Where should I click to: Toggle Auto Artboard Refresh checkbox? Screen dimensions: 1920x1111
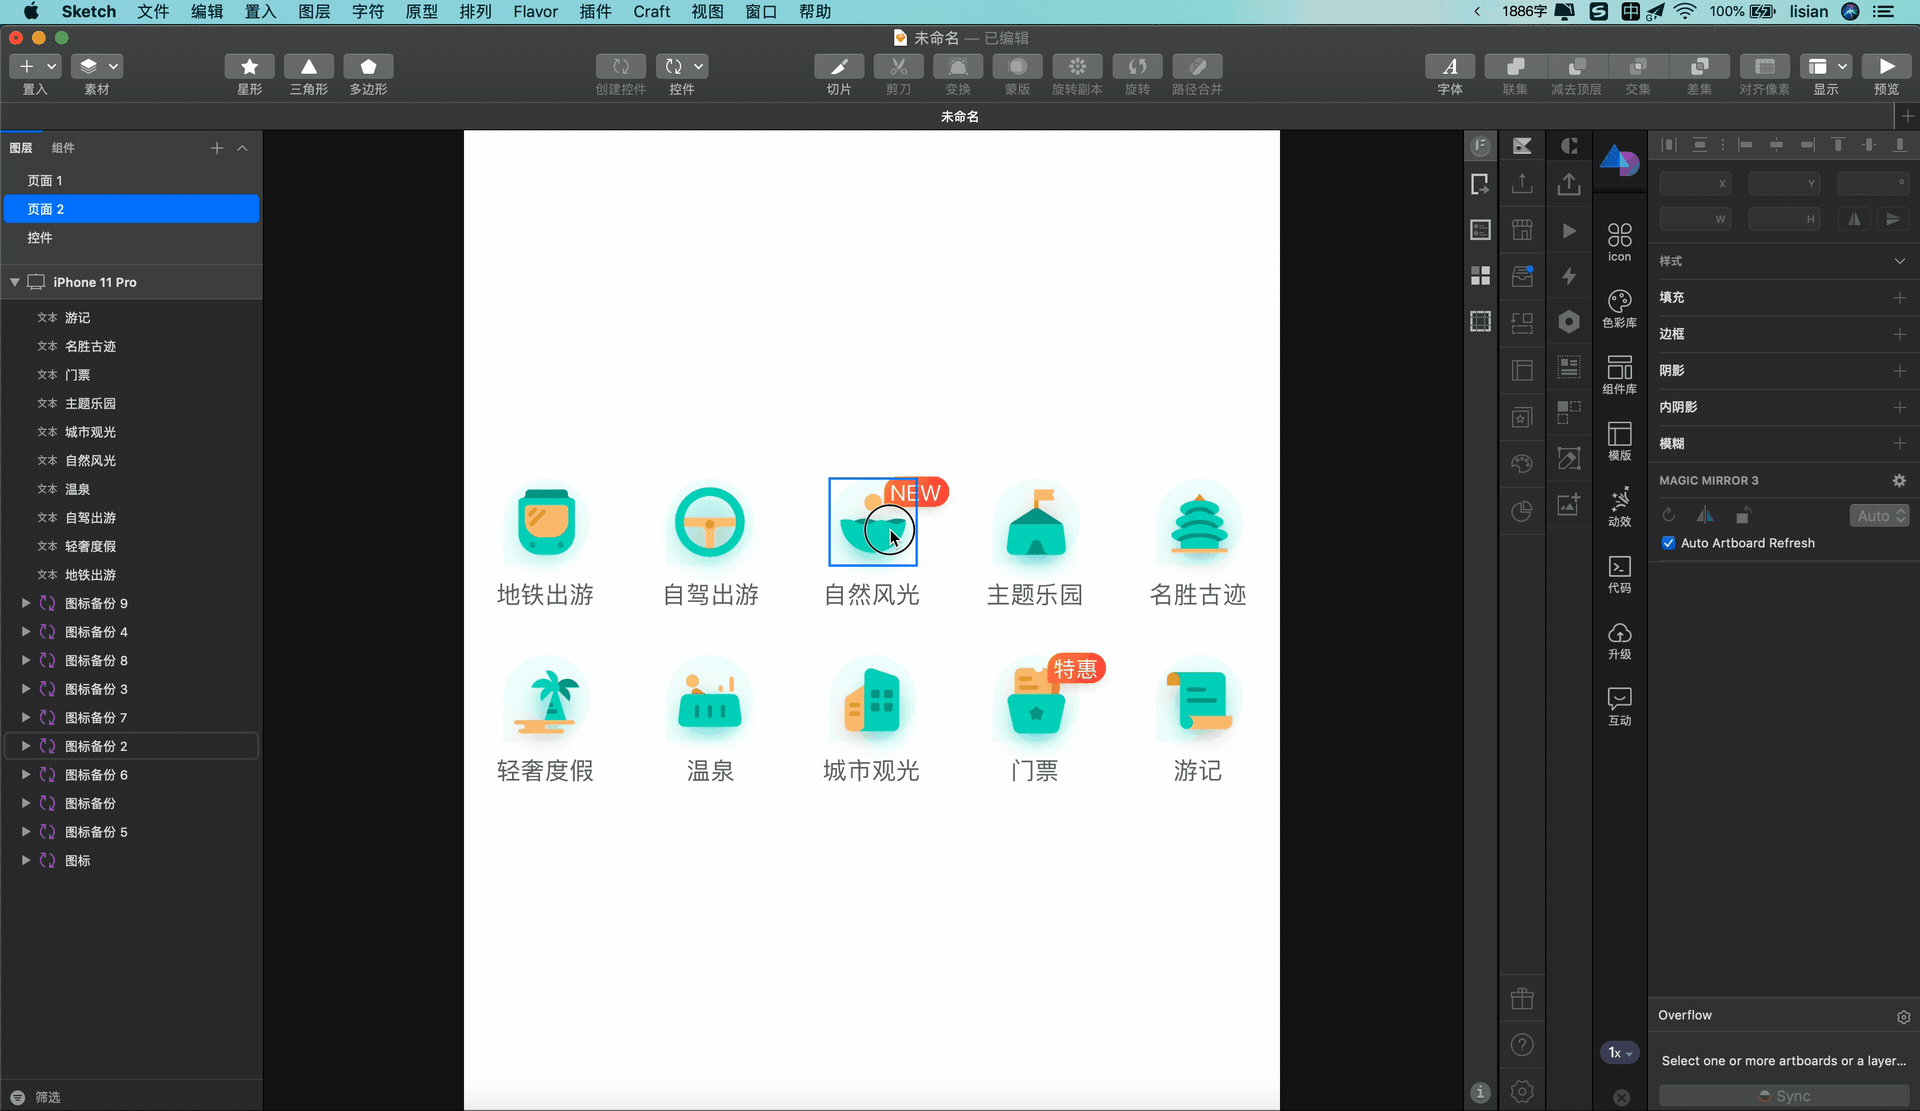tap(1668, 543)
